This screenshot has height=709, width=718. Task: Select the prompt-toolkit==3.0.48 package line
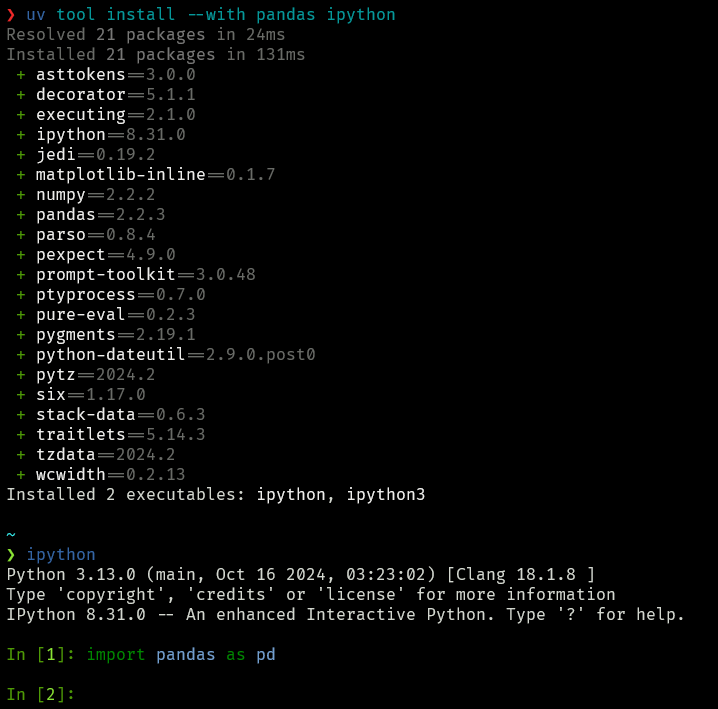coord(136,275)
